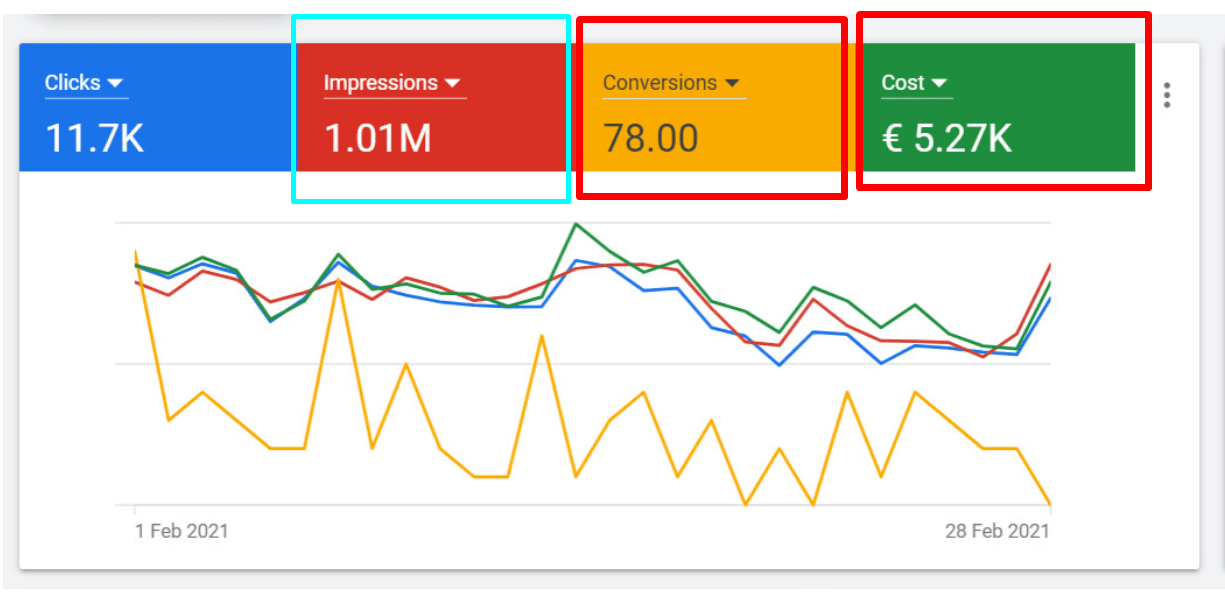Open the three-dot more options menu

pyautogui.click(x=1166, y=96)
